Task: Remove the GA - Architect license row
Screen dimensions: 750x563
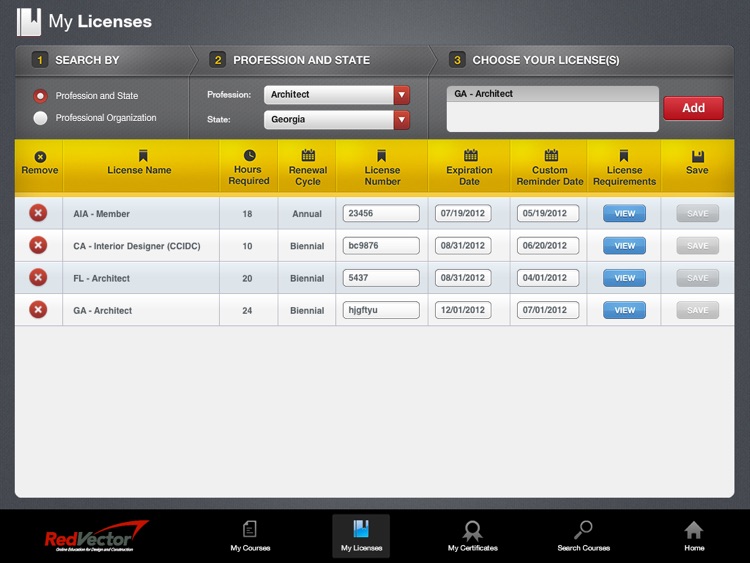Action: pos(38,309)
